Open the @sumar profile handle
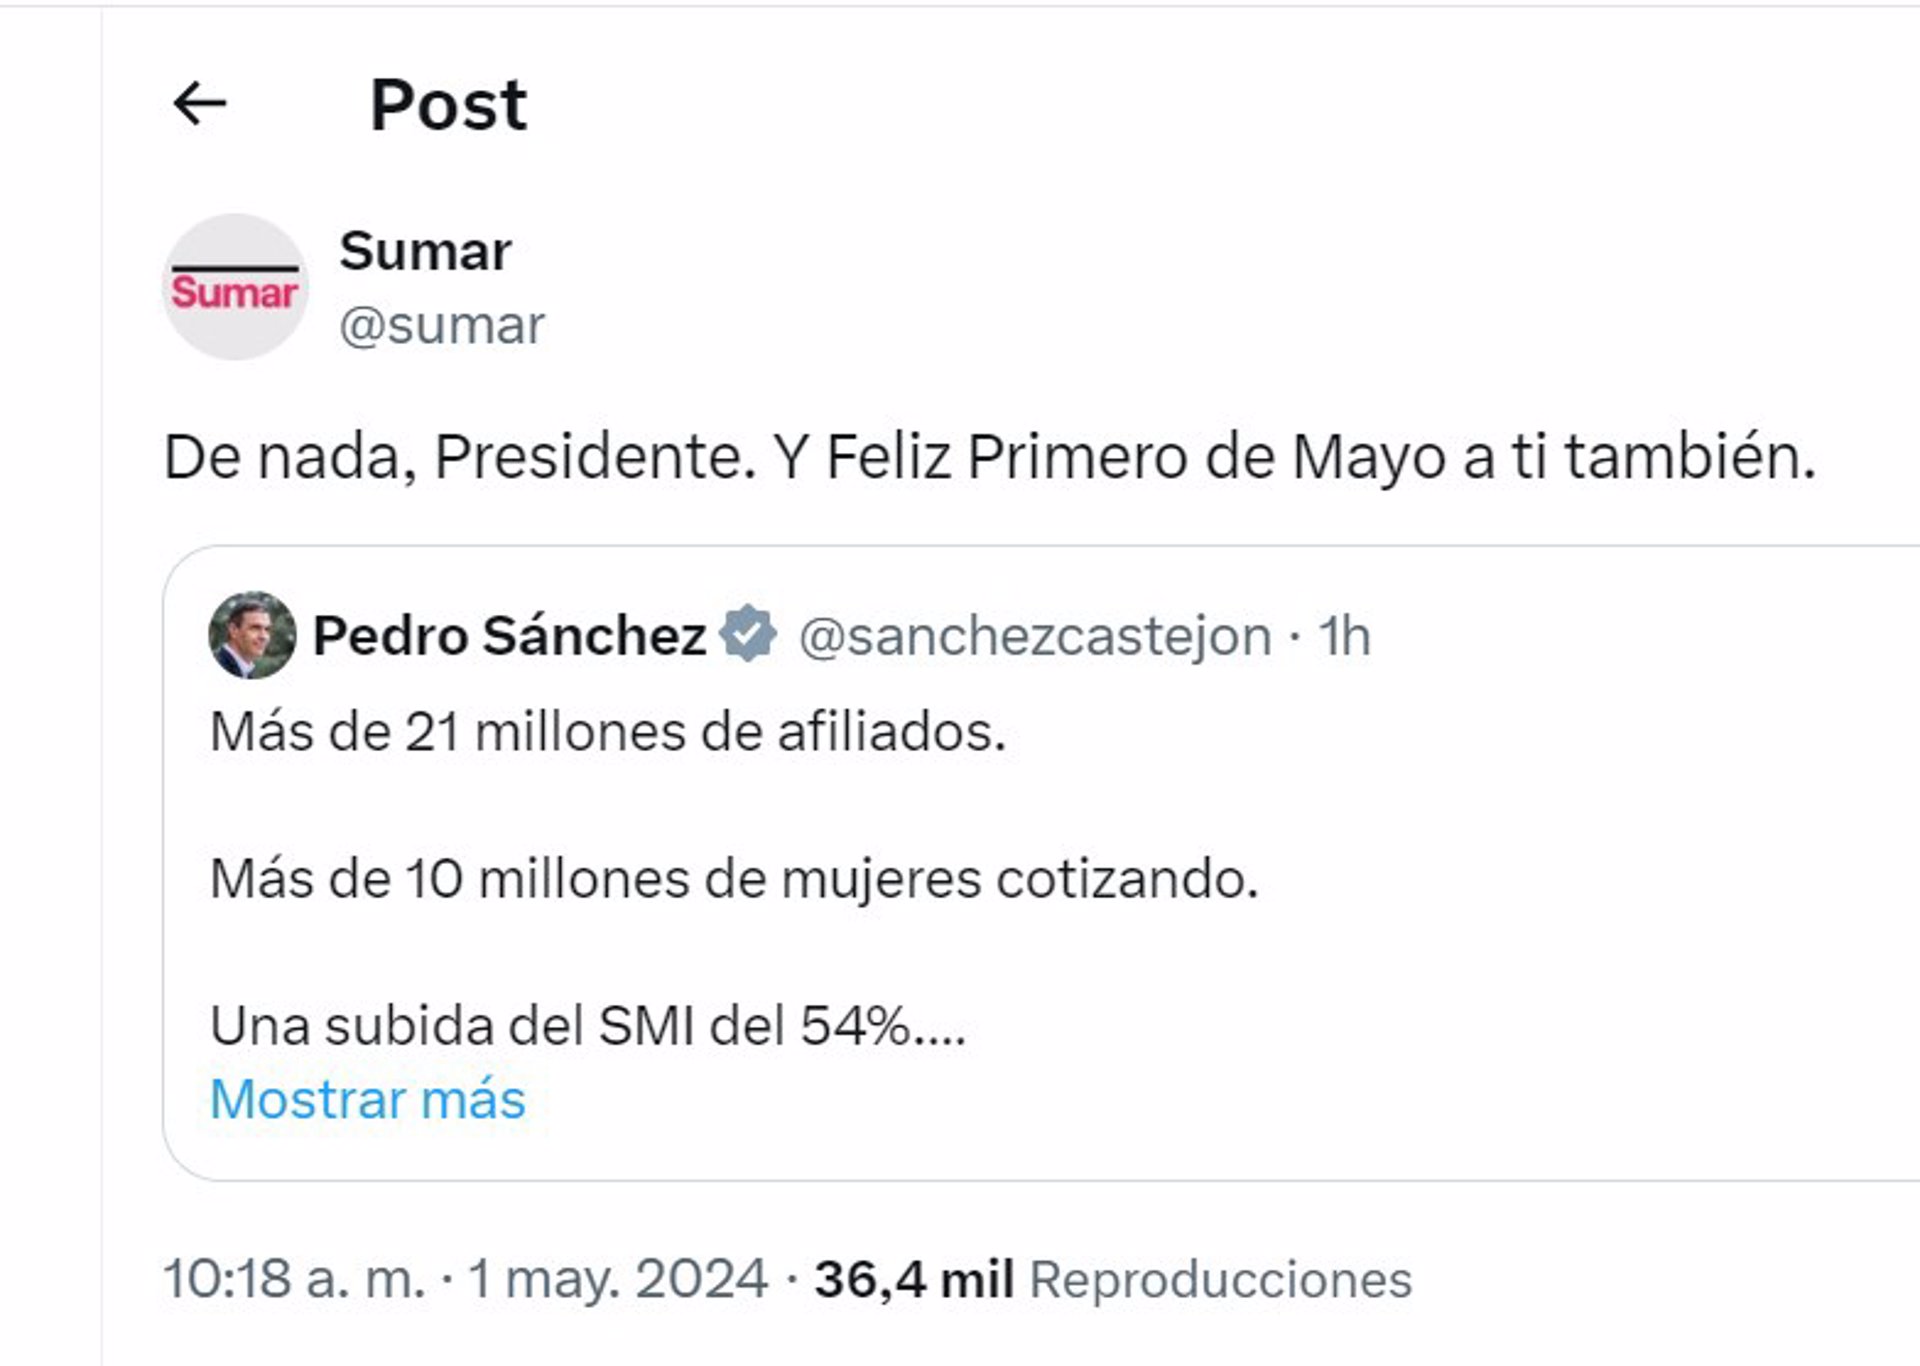The image size is (1920, 1366). point(443,323)
